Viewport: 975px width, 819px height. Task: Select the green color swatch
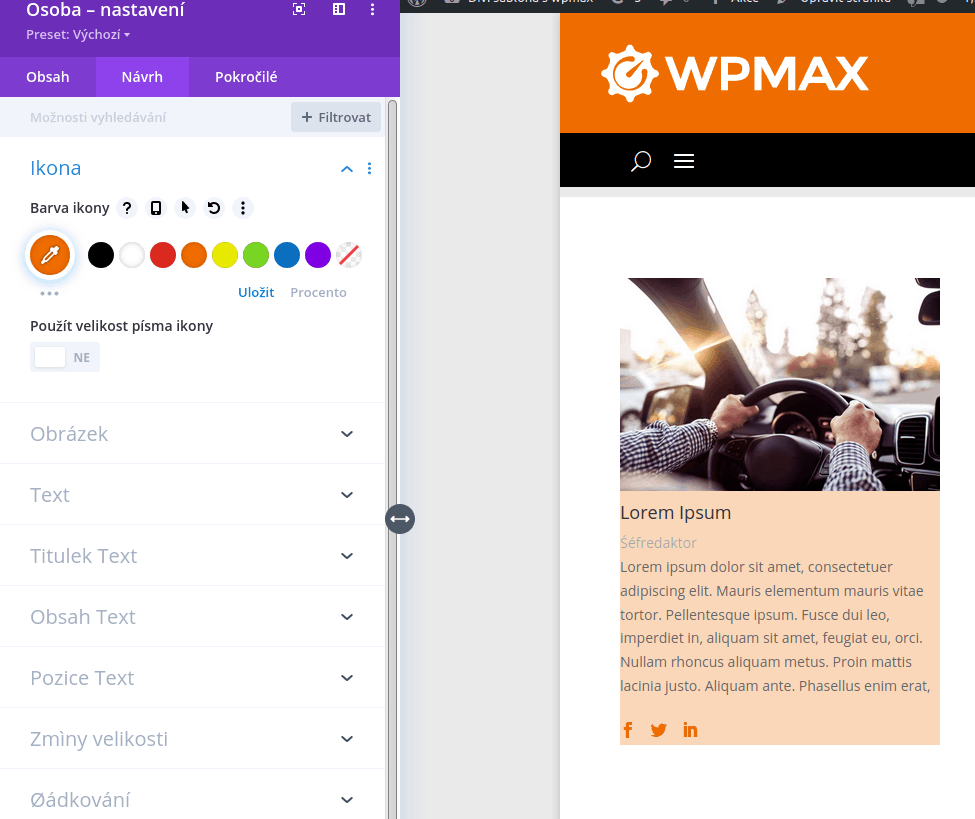tap(256, 255)
